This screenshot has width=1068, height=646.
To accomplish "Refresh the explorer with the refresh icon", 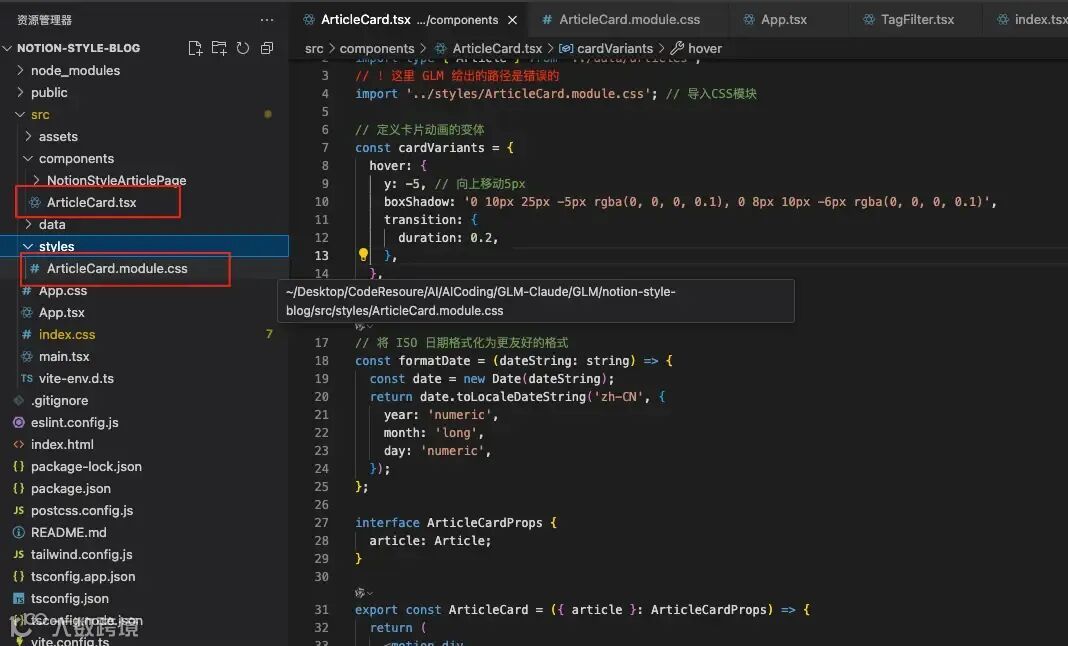I will click(242, 48).
